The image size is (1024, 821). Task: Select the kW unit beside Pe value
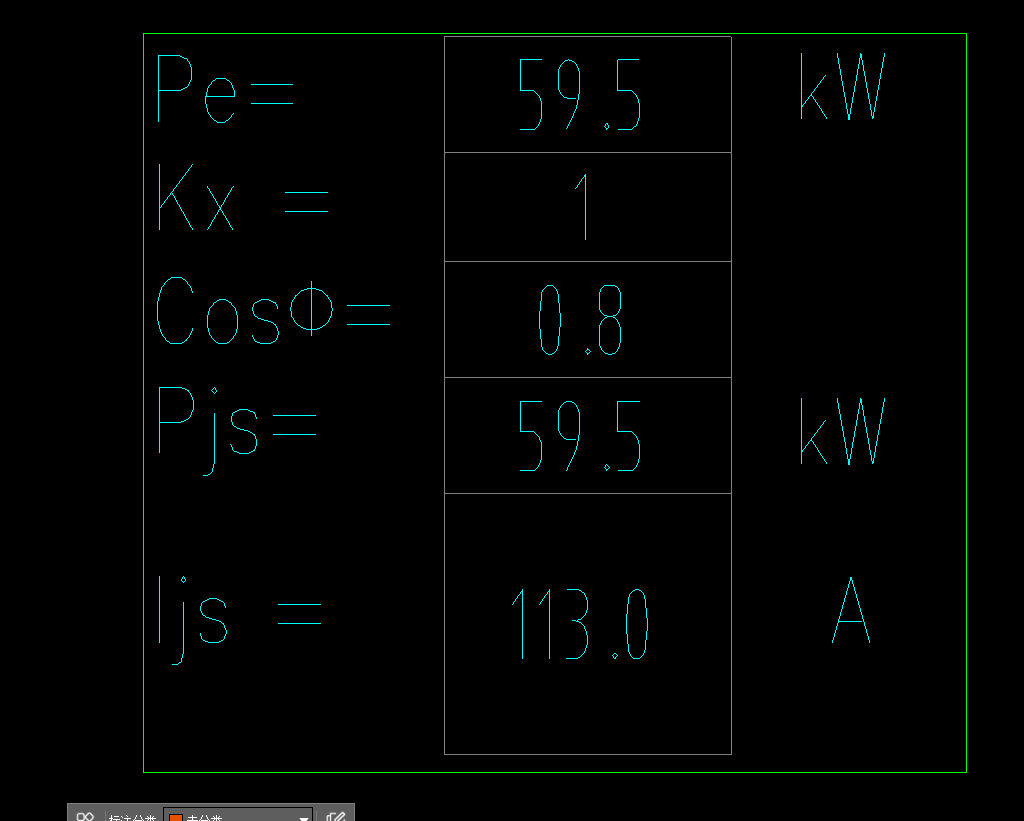tap(843, 86)
